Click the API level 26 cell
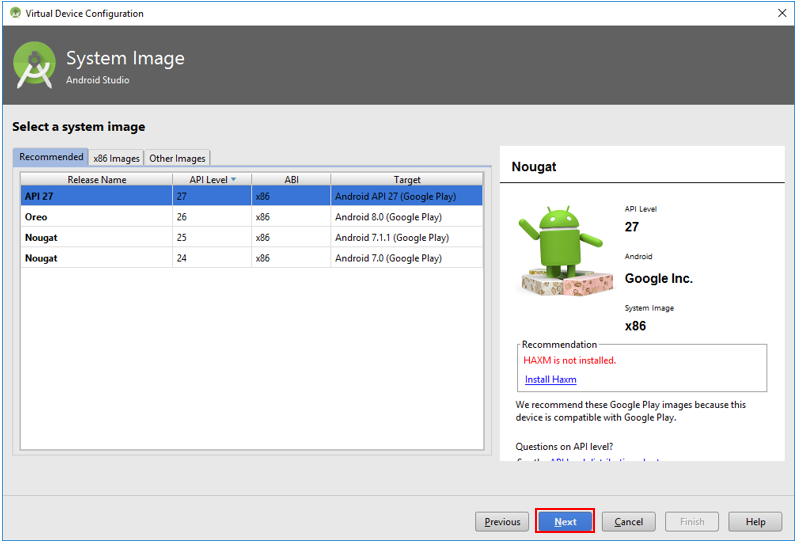 pos(212,217)
